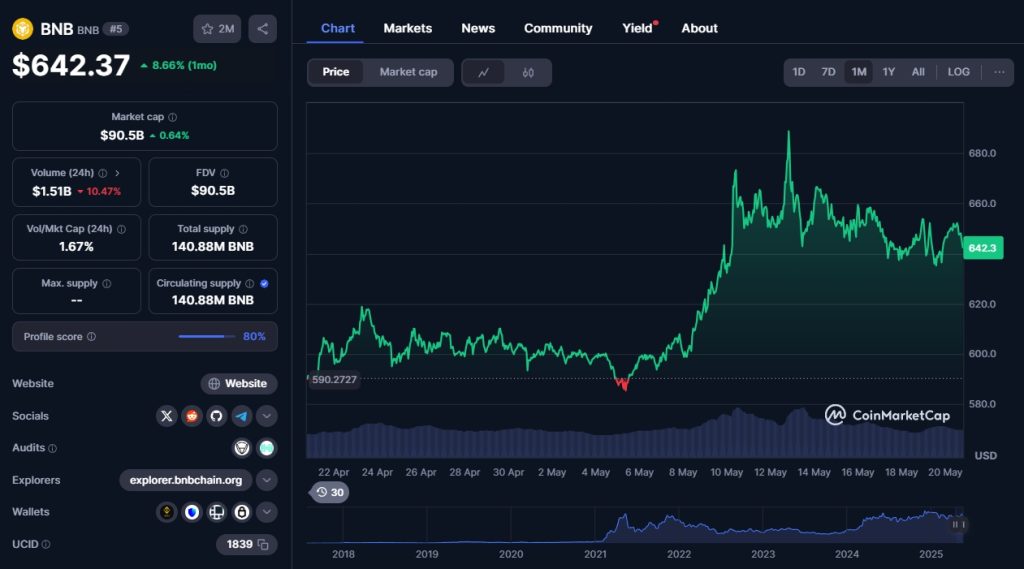1024x569 pixels.
Task: Visit the BNB Website button
Action: 238,383
